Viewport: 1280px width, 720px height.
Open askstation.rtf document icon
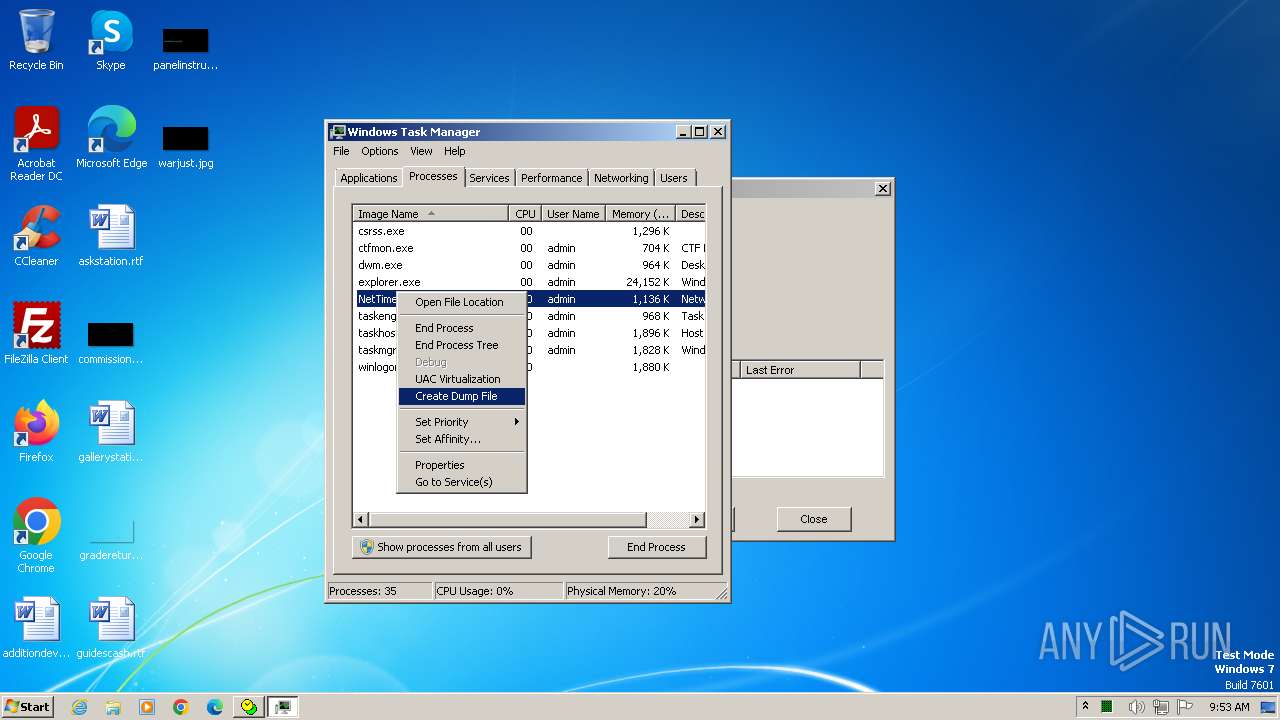point(111,236)
